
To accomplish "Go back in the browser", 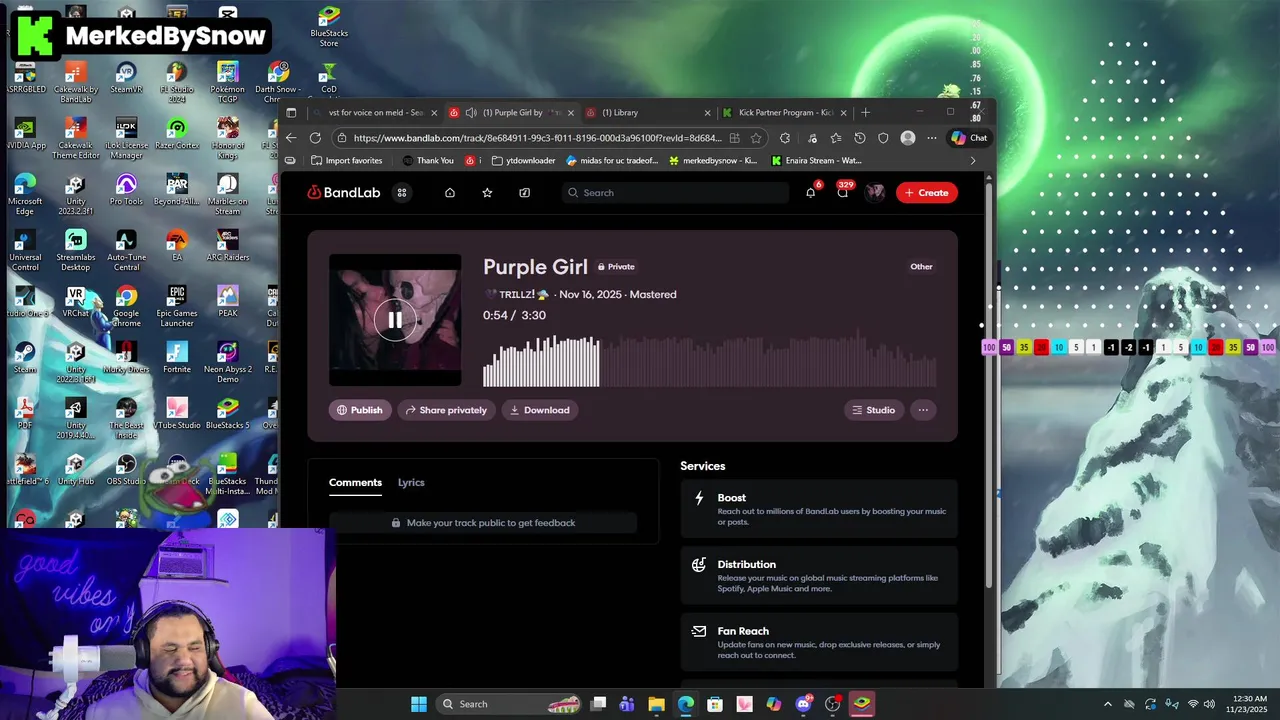I will [291, 138].
